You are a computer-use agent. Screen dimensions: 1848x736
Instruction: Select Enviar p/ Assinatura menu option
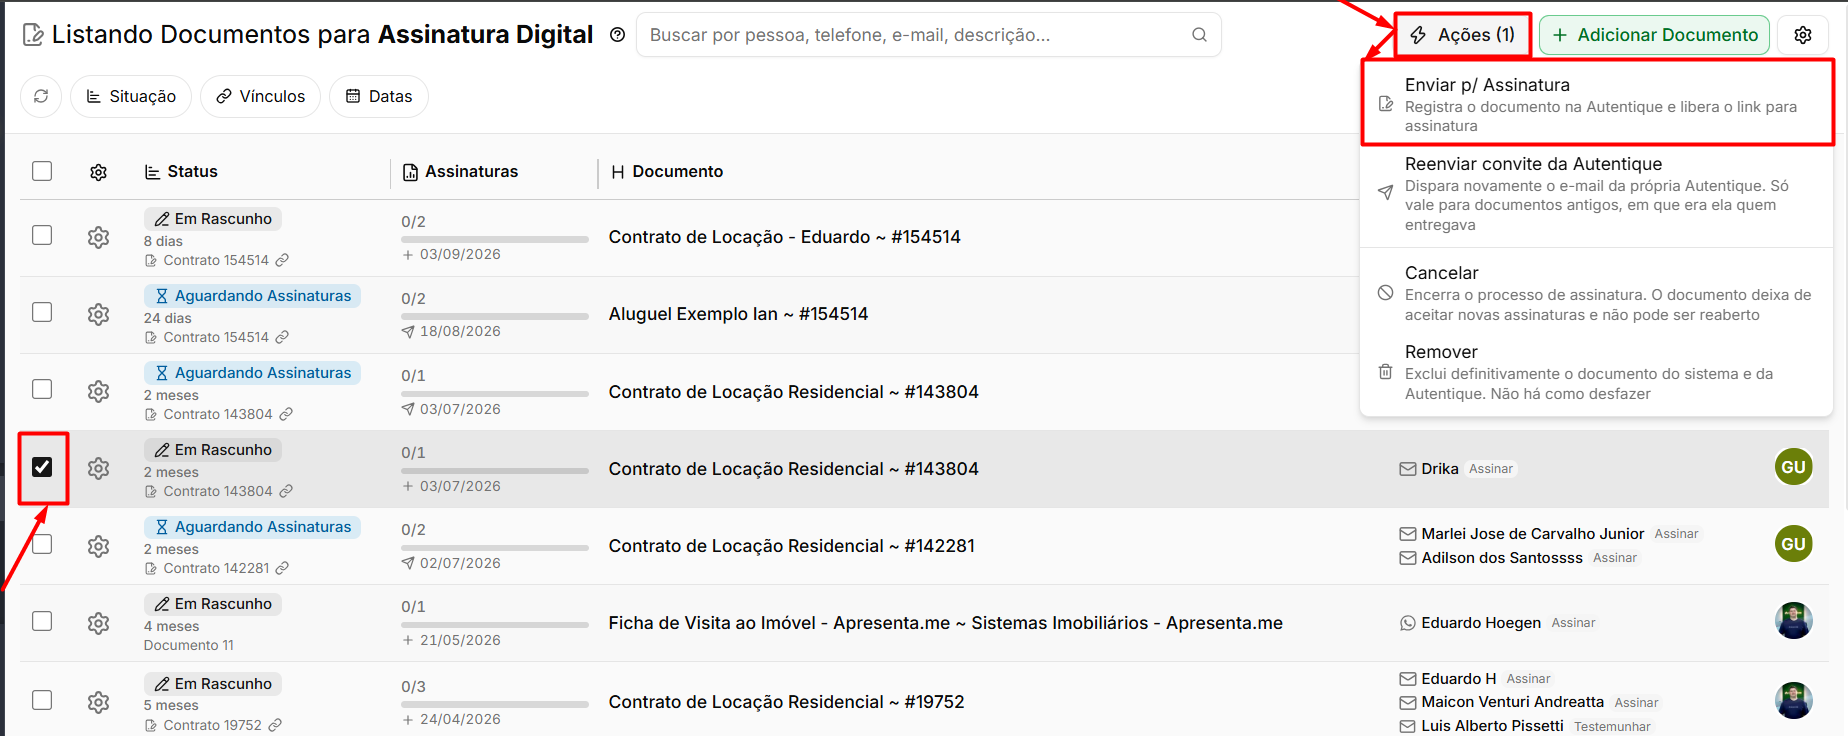[1597, 104]
